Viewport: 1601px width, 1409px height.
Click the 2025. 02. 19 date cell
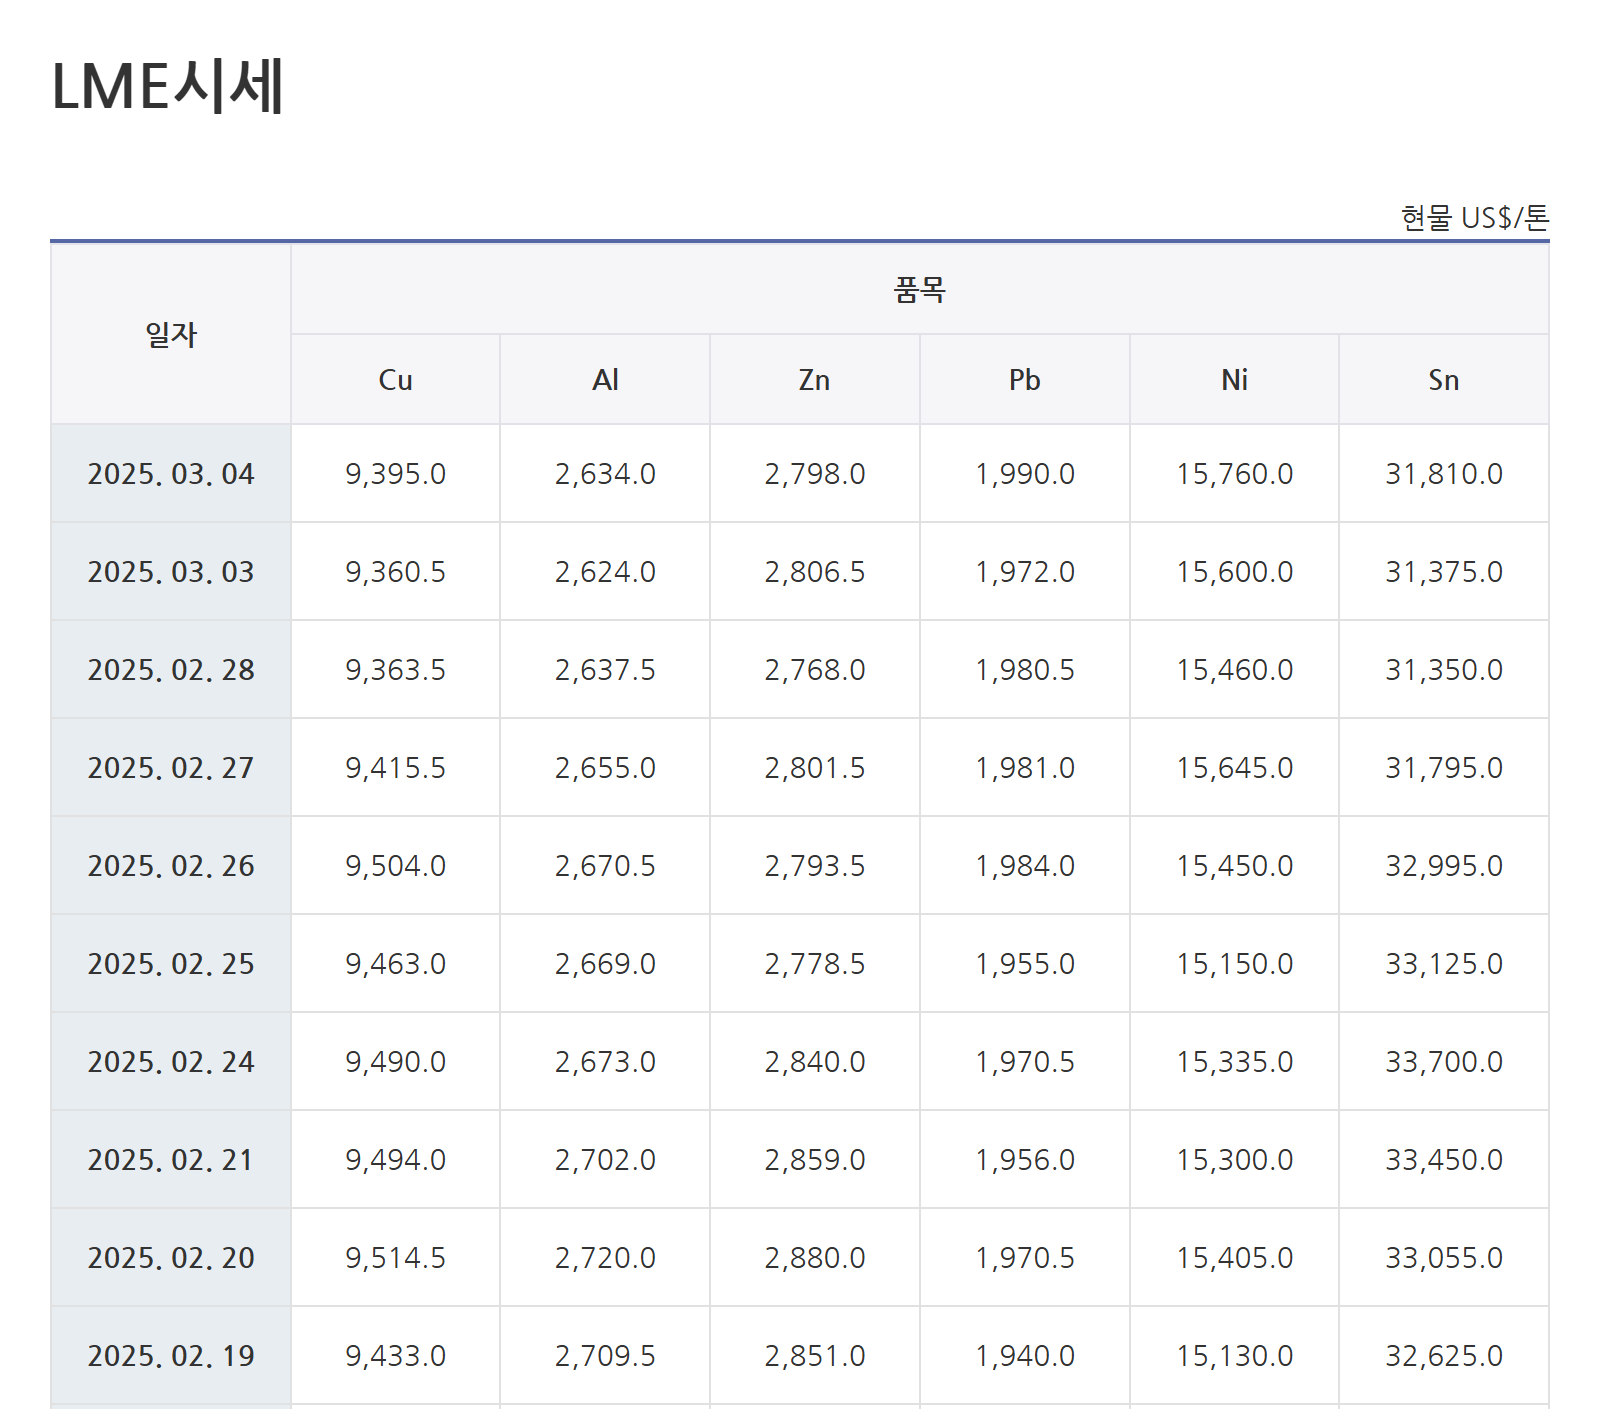coord(171,1356)
